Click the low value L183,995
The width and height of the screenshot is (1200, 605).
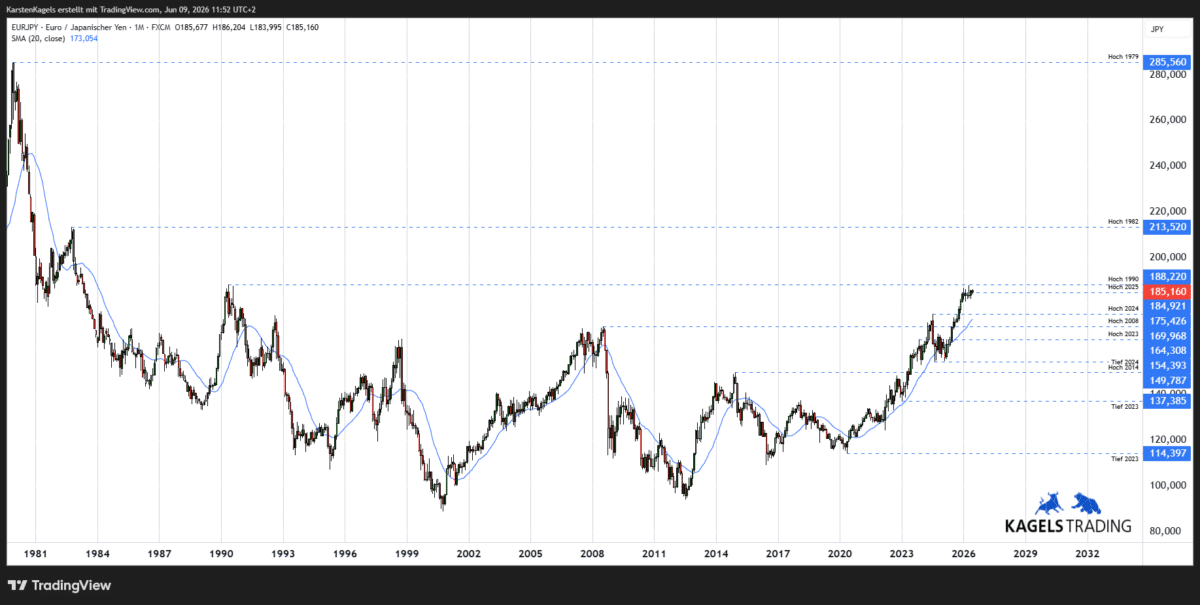pyautogui.click(x=266, y=27)
